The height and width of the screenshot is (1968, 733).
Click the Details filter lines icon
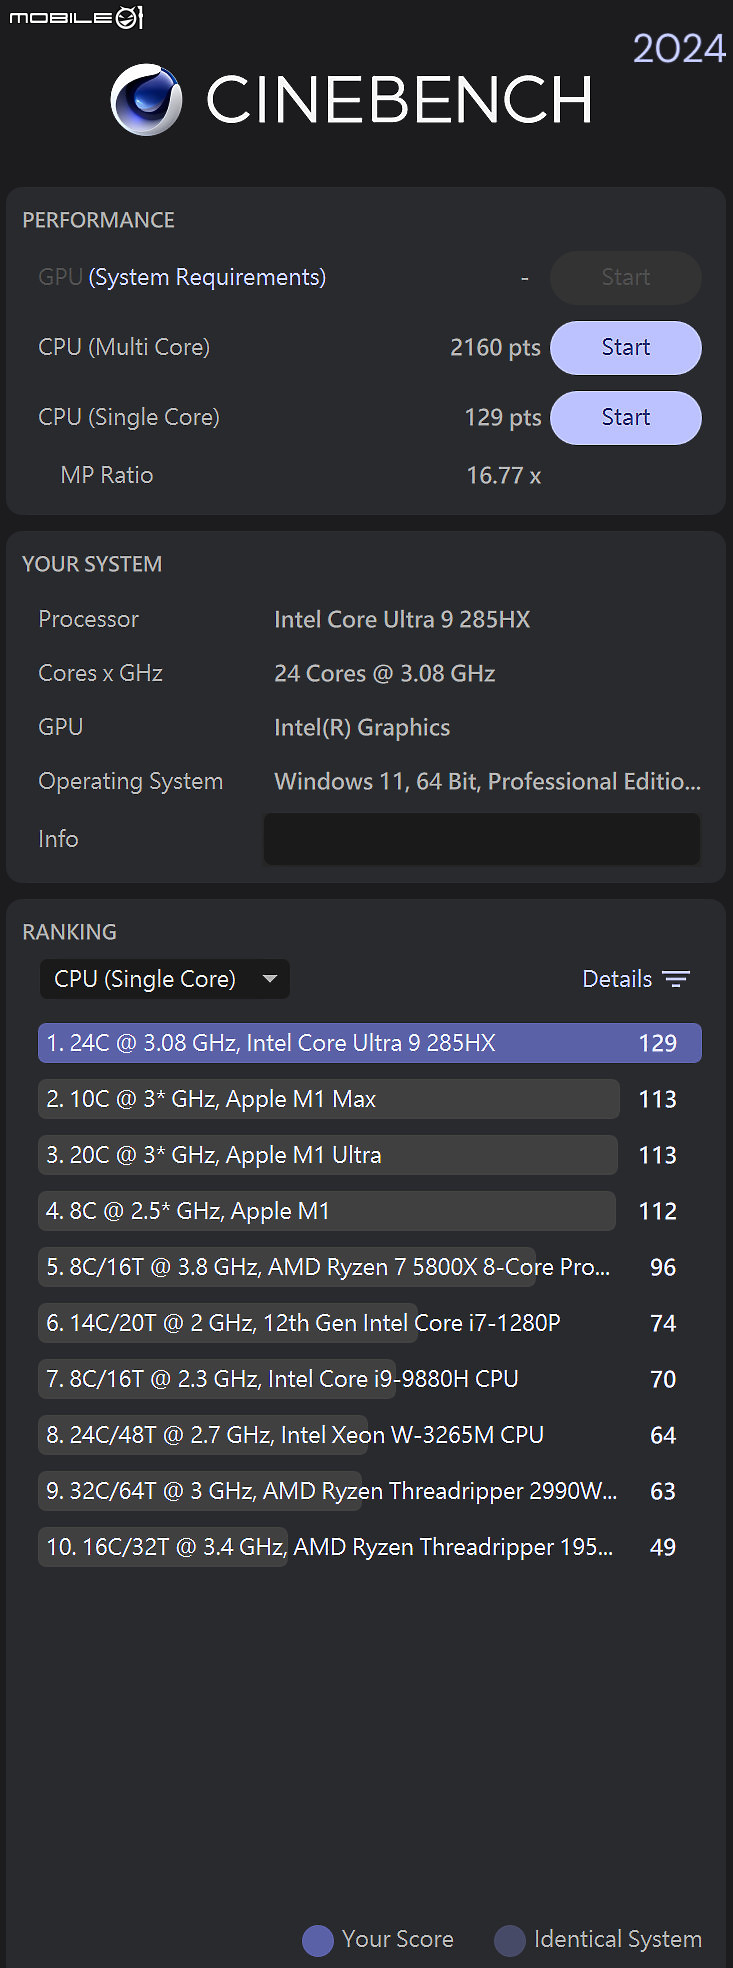(676, 979)
